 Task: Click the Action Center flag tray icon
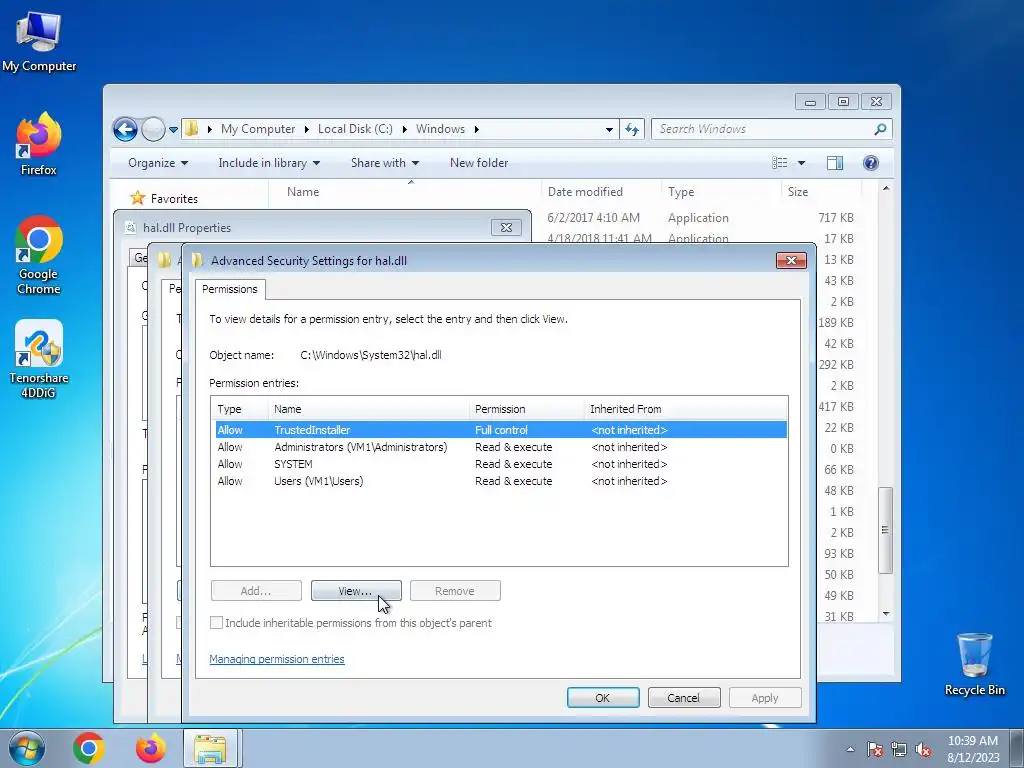point(875,750)
